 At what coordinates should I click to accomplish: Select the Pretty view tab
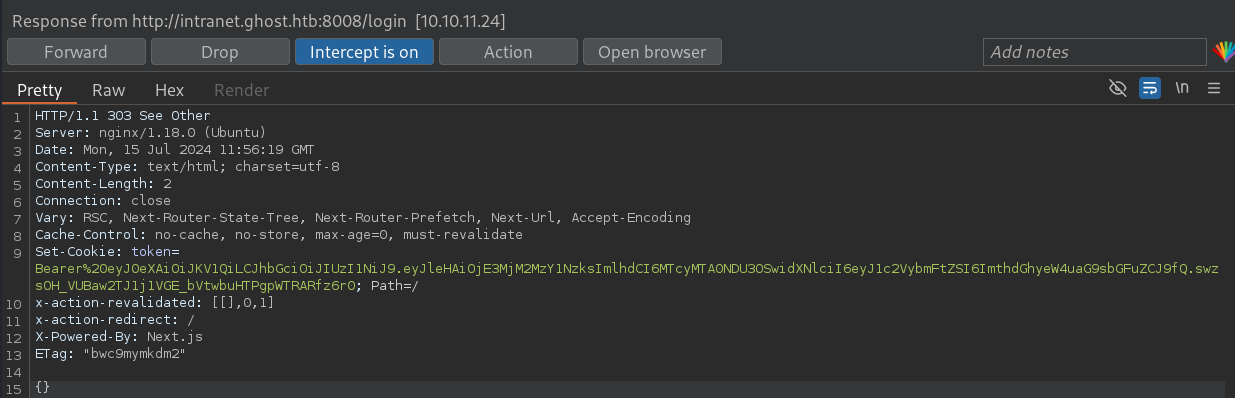tap(40, 90)
